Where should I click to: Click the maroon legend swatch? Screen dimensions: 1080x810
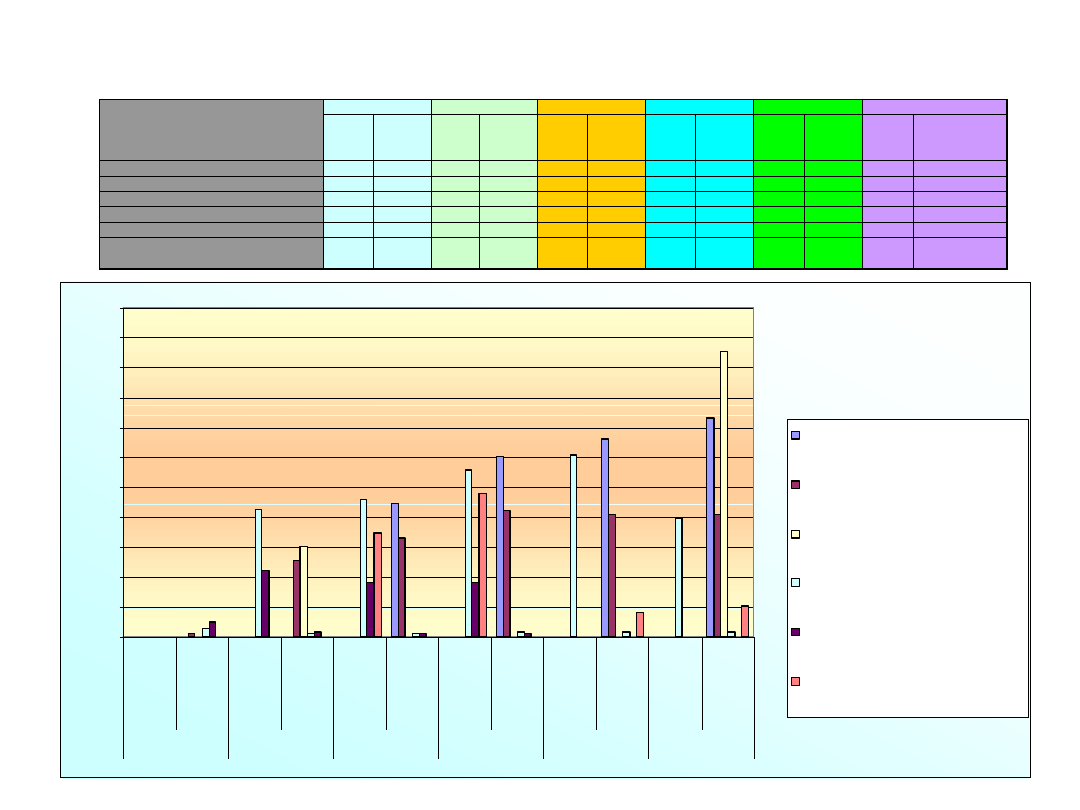pos(796,484)
